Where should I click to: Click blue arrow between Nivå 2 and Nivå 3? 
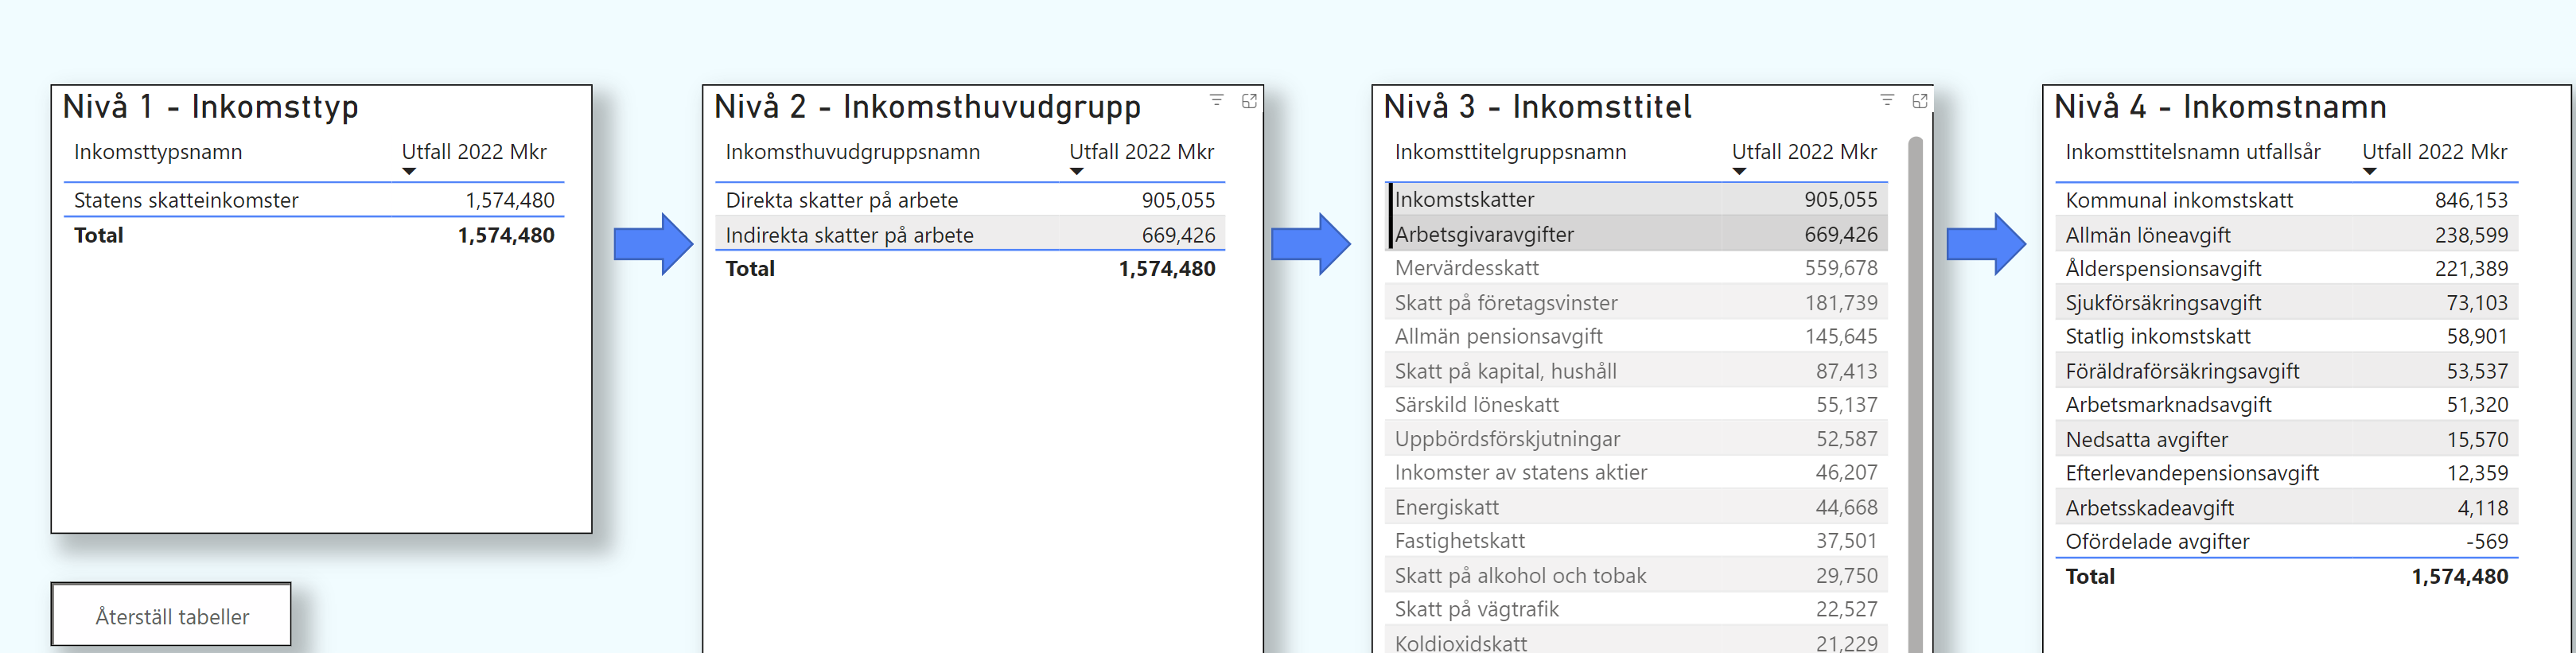[x=1310, y=244]
